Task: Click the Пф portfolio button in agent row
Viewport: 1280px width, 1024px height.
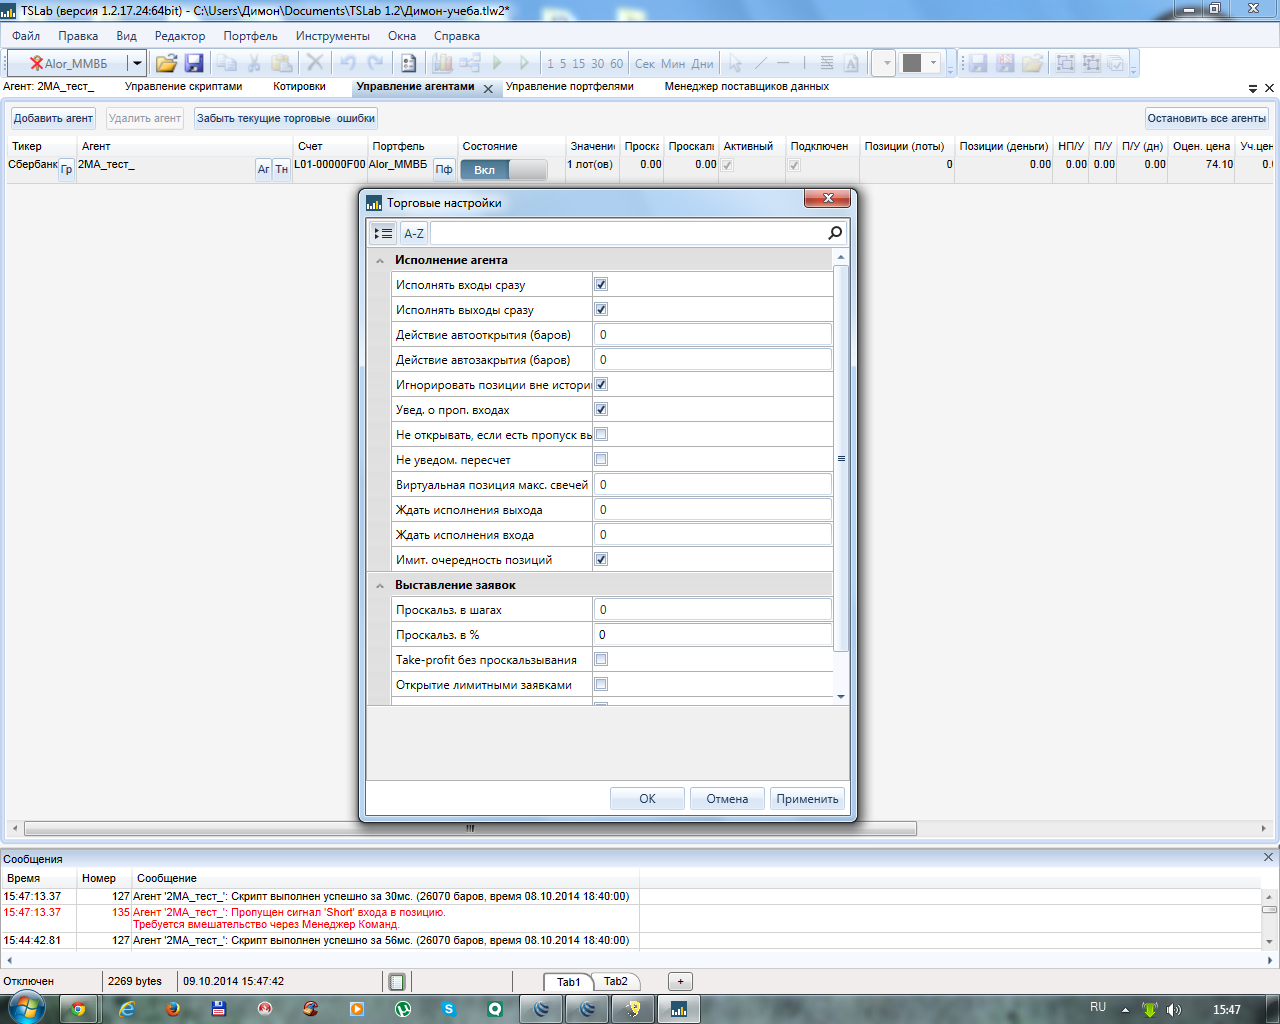Action: [444, 169]
